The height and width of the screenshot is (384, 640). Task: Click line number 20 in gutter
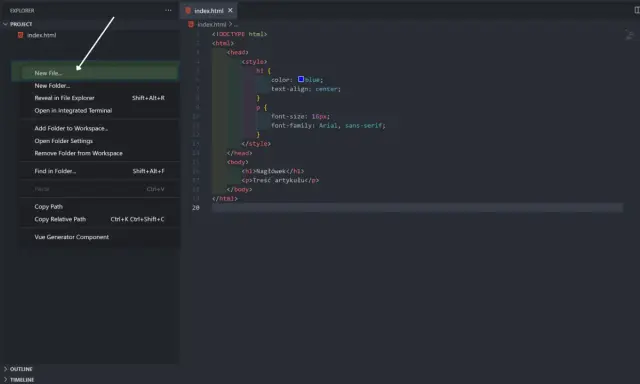point(196,208)
